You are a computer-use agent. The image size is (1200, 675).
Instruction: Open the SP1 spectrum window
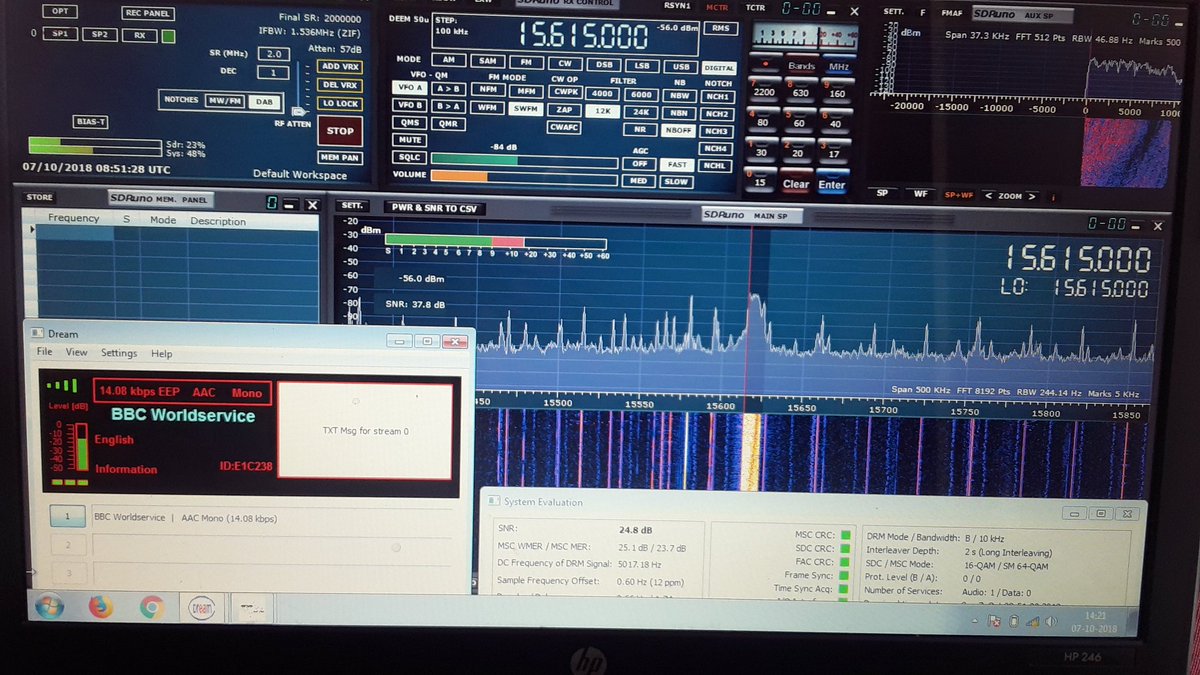click(x=60, y=34)
